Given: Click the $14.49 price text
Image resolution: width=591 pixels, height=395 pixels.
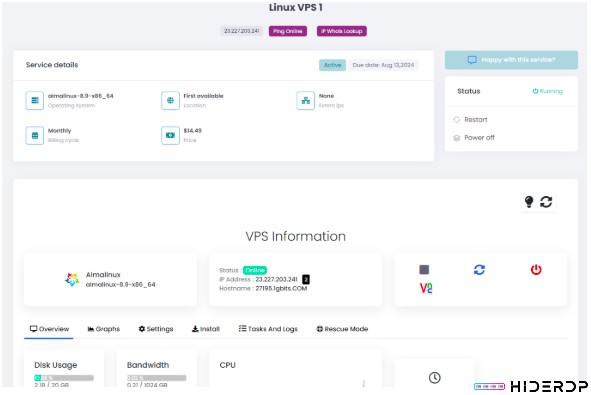Looking at the screenshot, I should pos(192,130).
